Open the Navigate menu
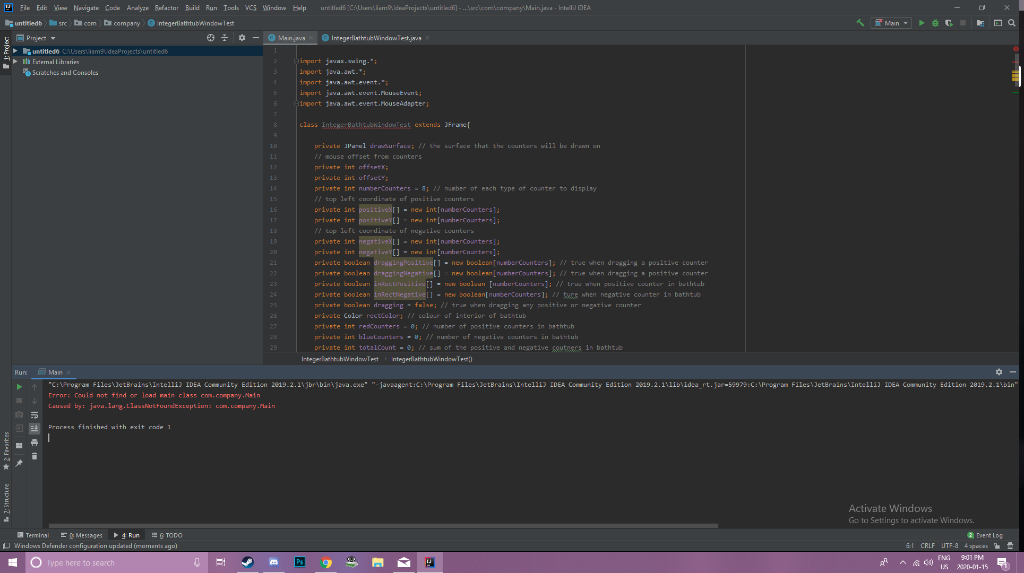Viewport: 1024px width, 573px height. pos(86,8)
